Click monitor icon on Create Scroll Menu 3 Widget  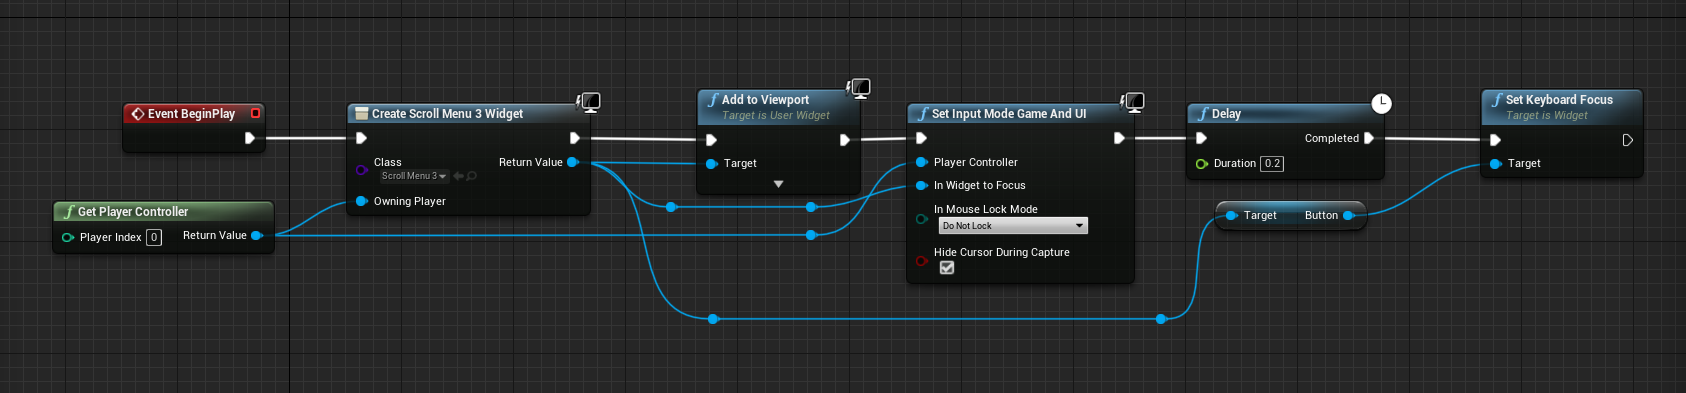pyautogui.click(x=589, y=101)
